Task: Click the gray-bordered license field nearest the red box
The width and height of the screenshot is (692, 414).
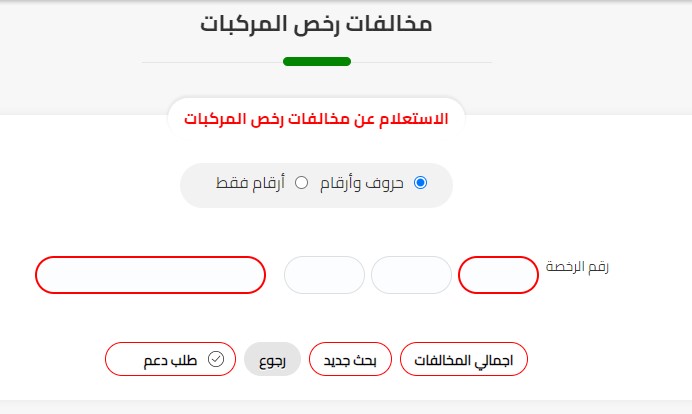Action: click(411, 275)
